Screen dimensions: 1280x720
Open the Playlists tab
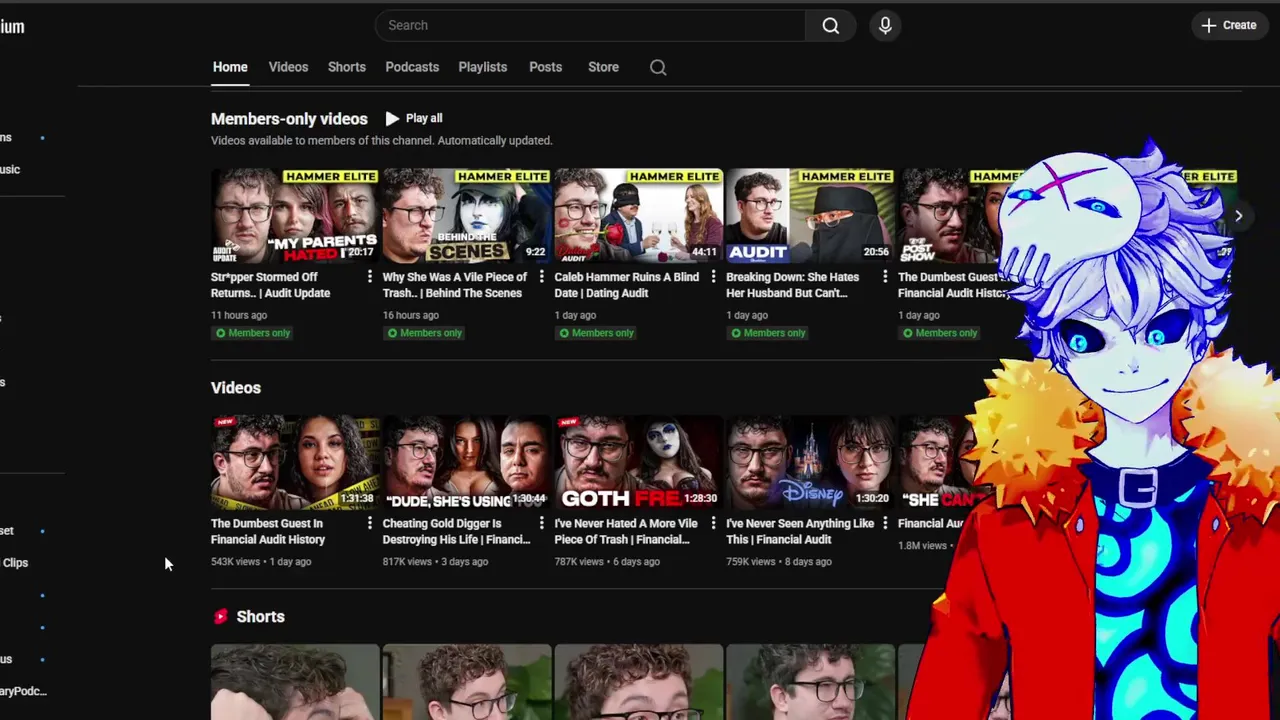[483, 67]
